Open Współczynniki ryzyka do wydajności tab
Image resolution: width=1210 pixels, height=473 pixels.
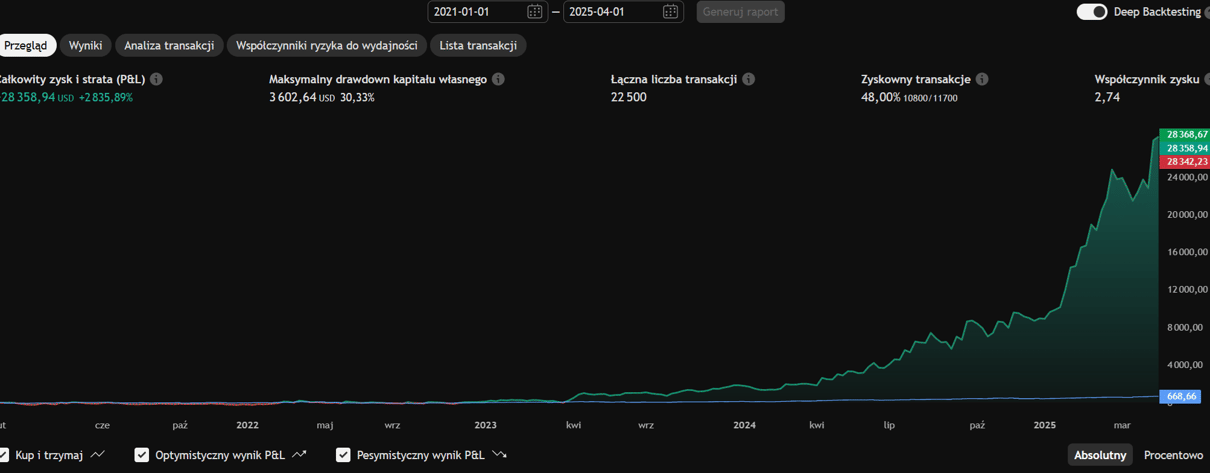(x=327, y=46)
